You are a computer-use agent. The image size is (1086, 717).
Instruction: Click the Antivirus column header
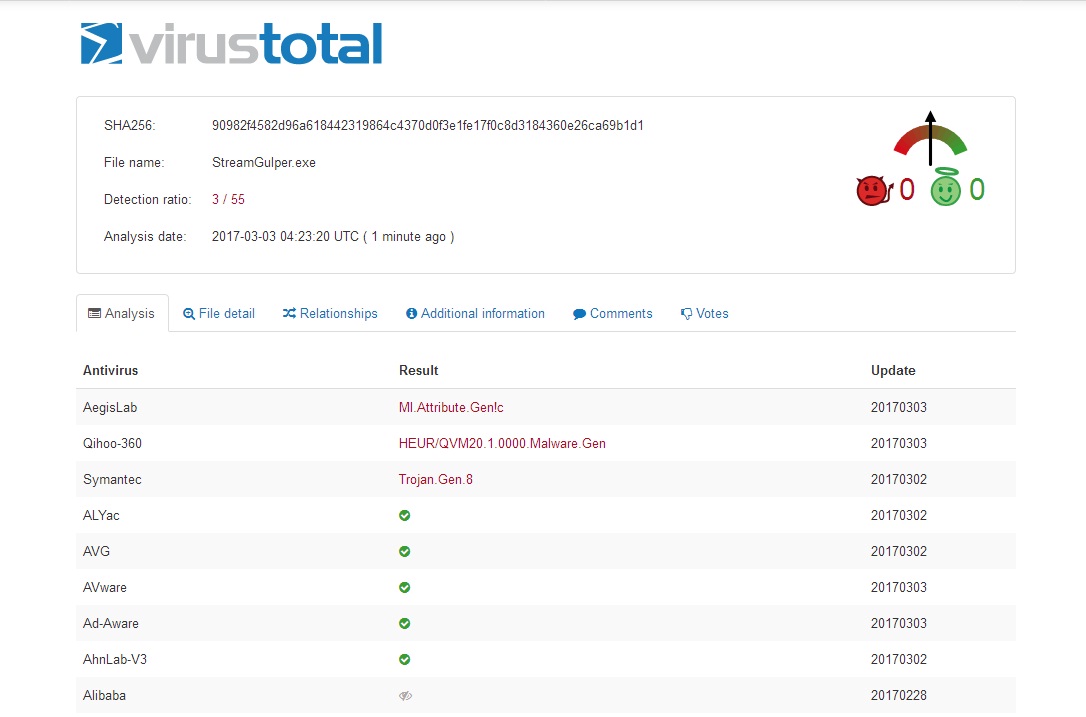[111, 371]
